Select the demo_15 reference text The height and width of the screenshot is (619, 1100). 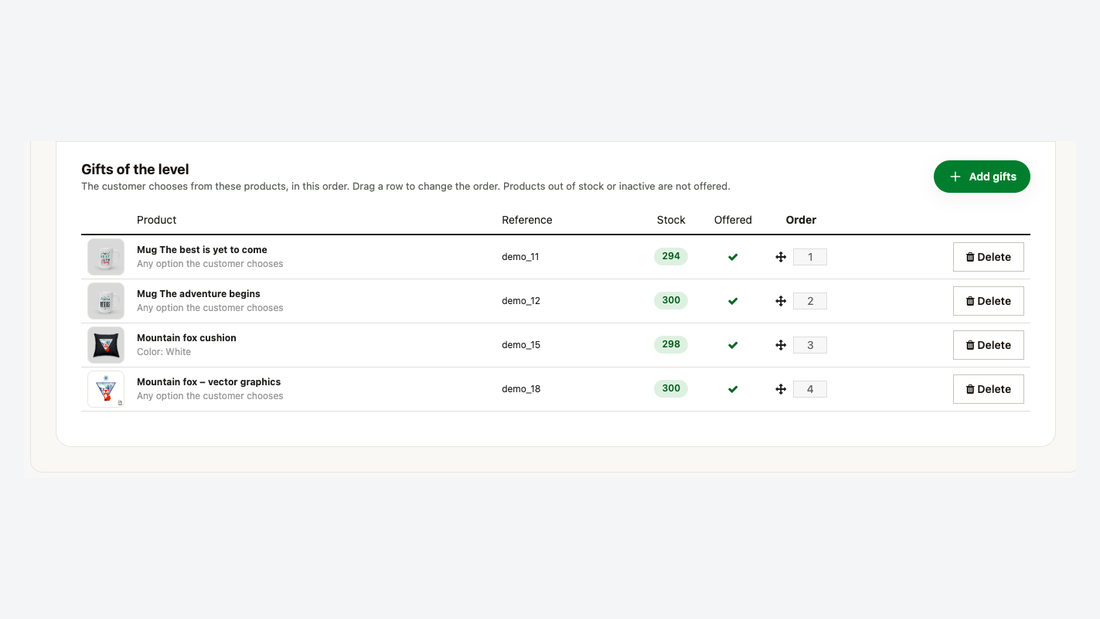521,345
